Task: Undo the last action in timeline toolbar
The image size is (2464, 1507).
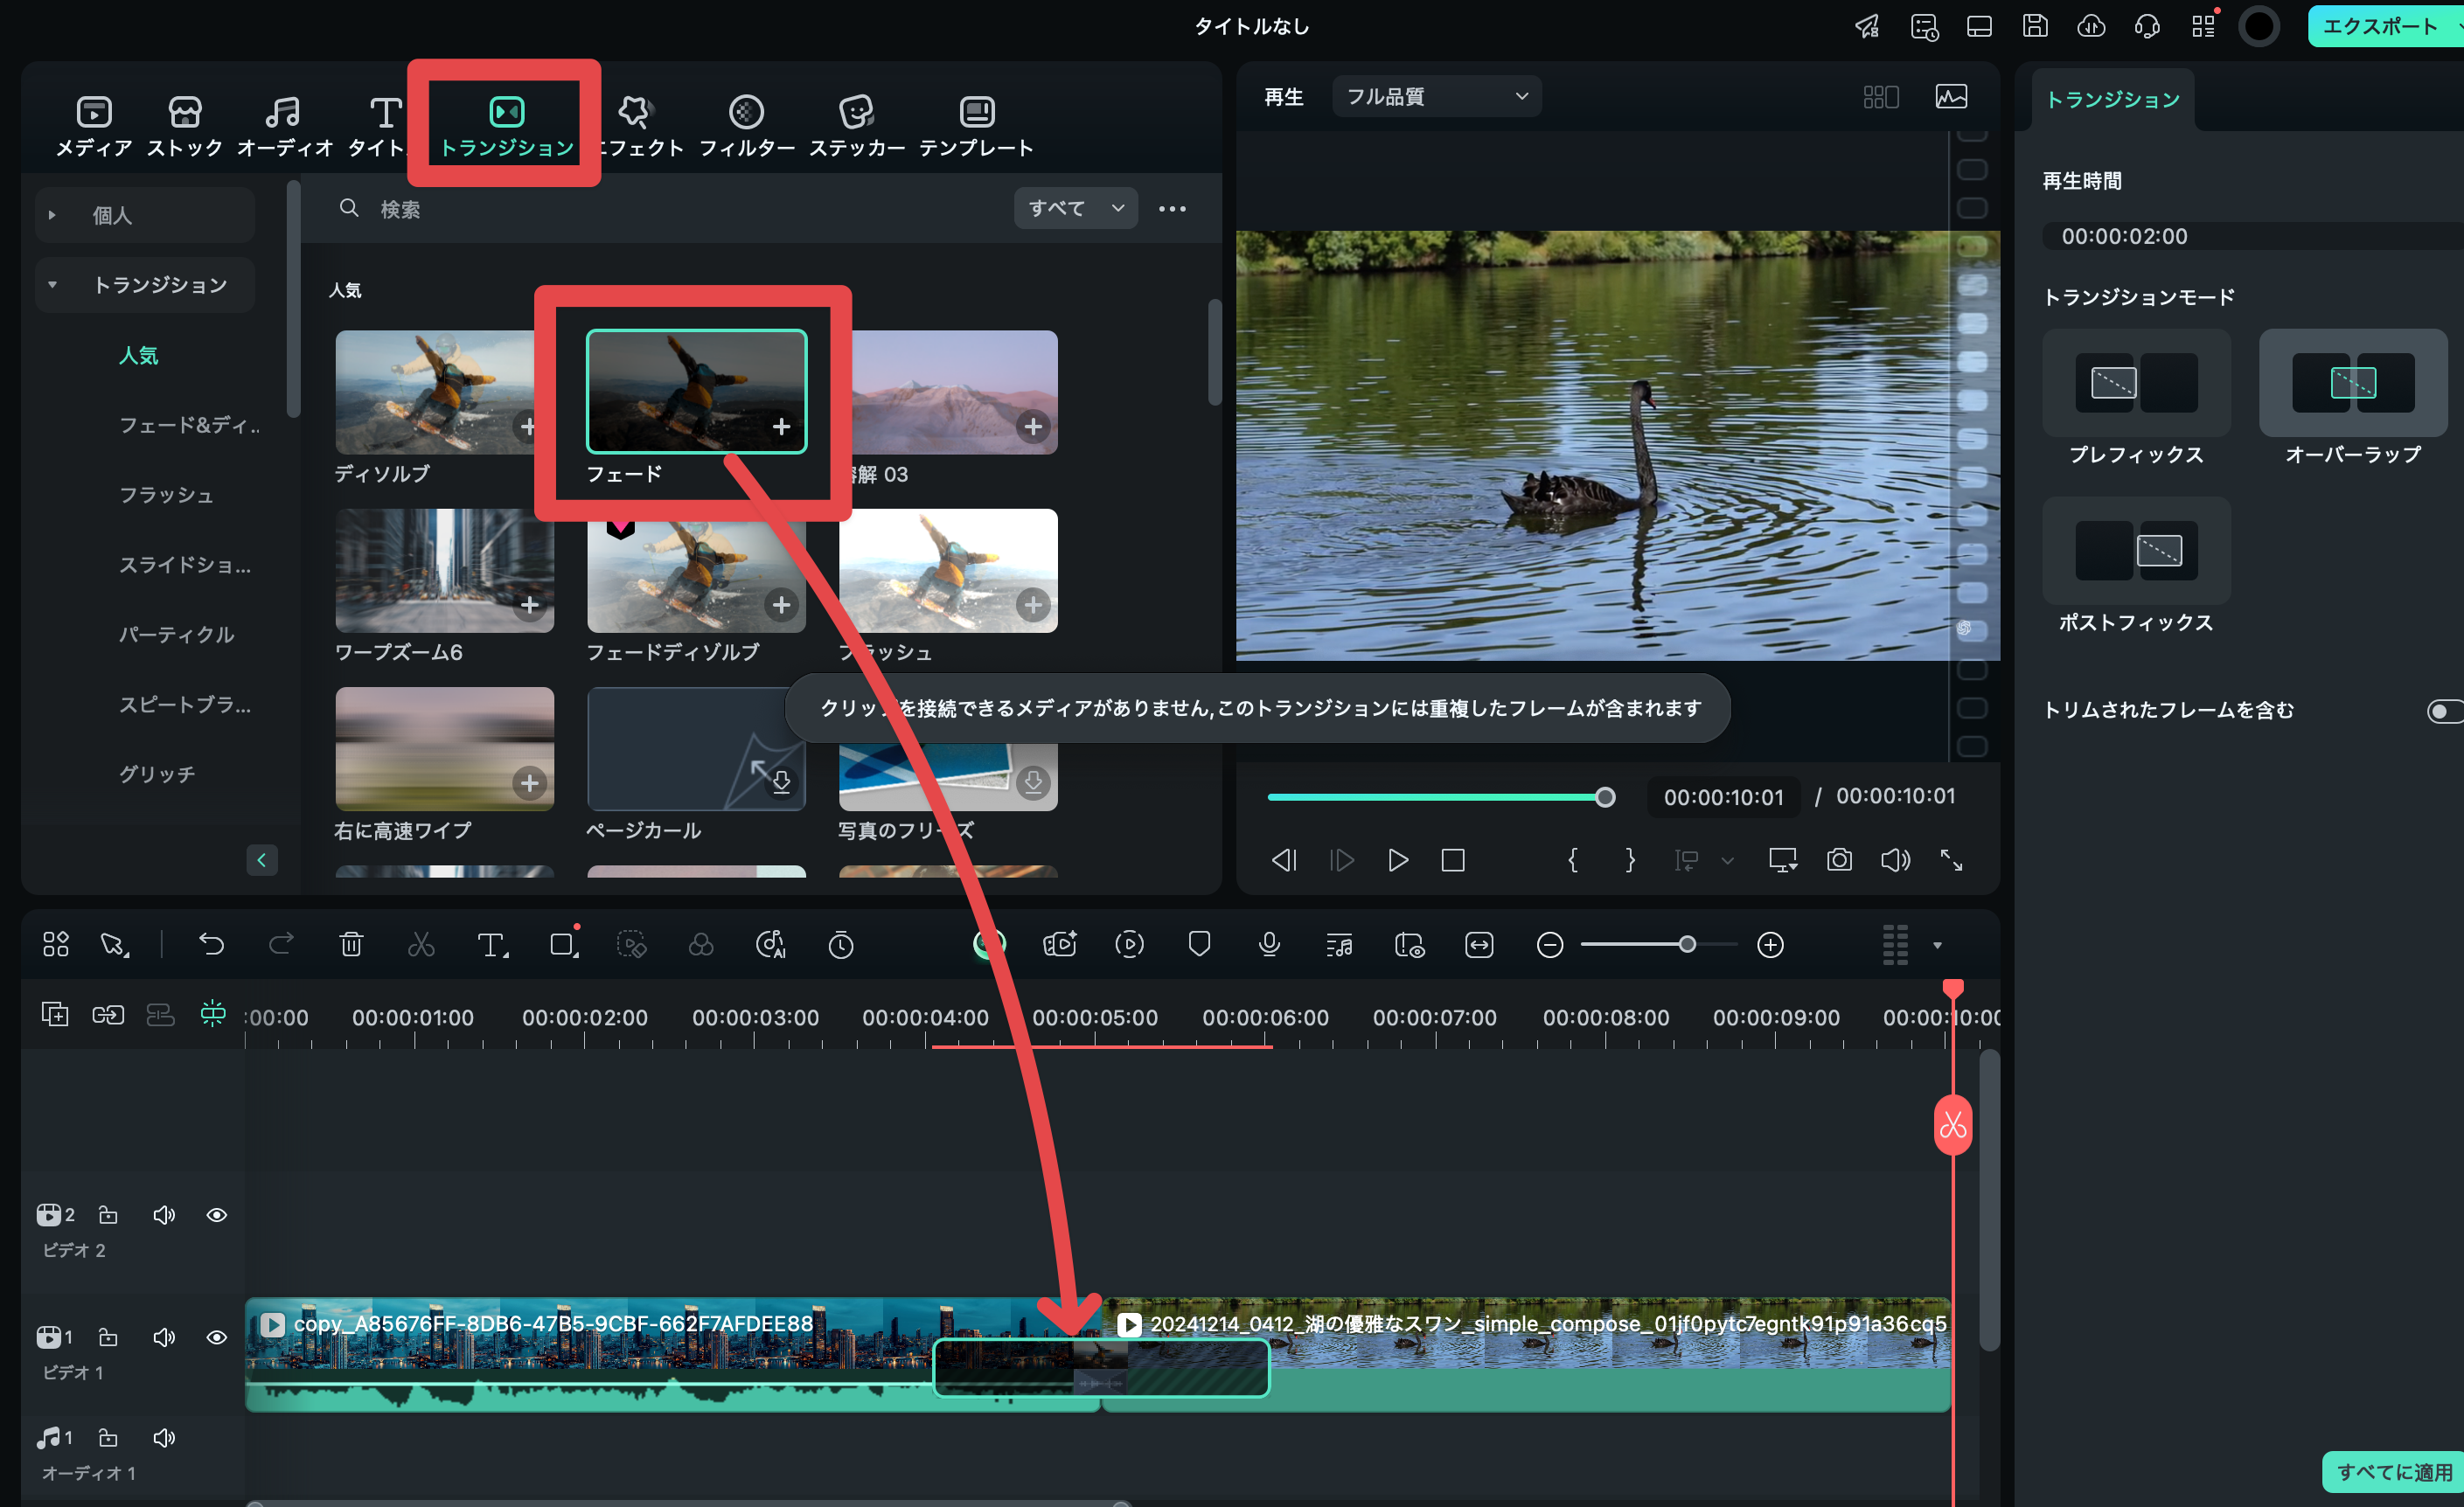Action: [x=211, y=945]
